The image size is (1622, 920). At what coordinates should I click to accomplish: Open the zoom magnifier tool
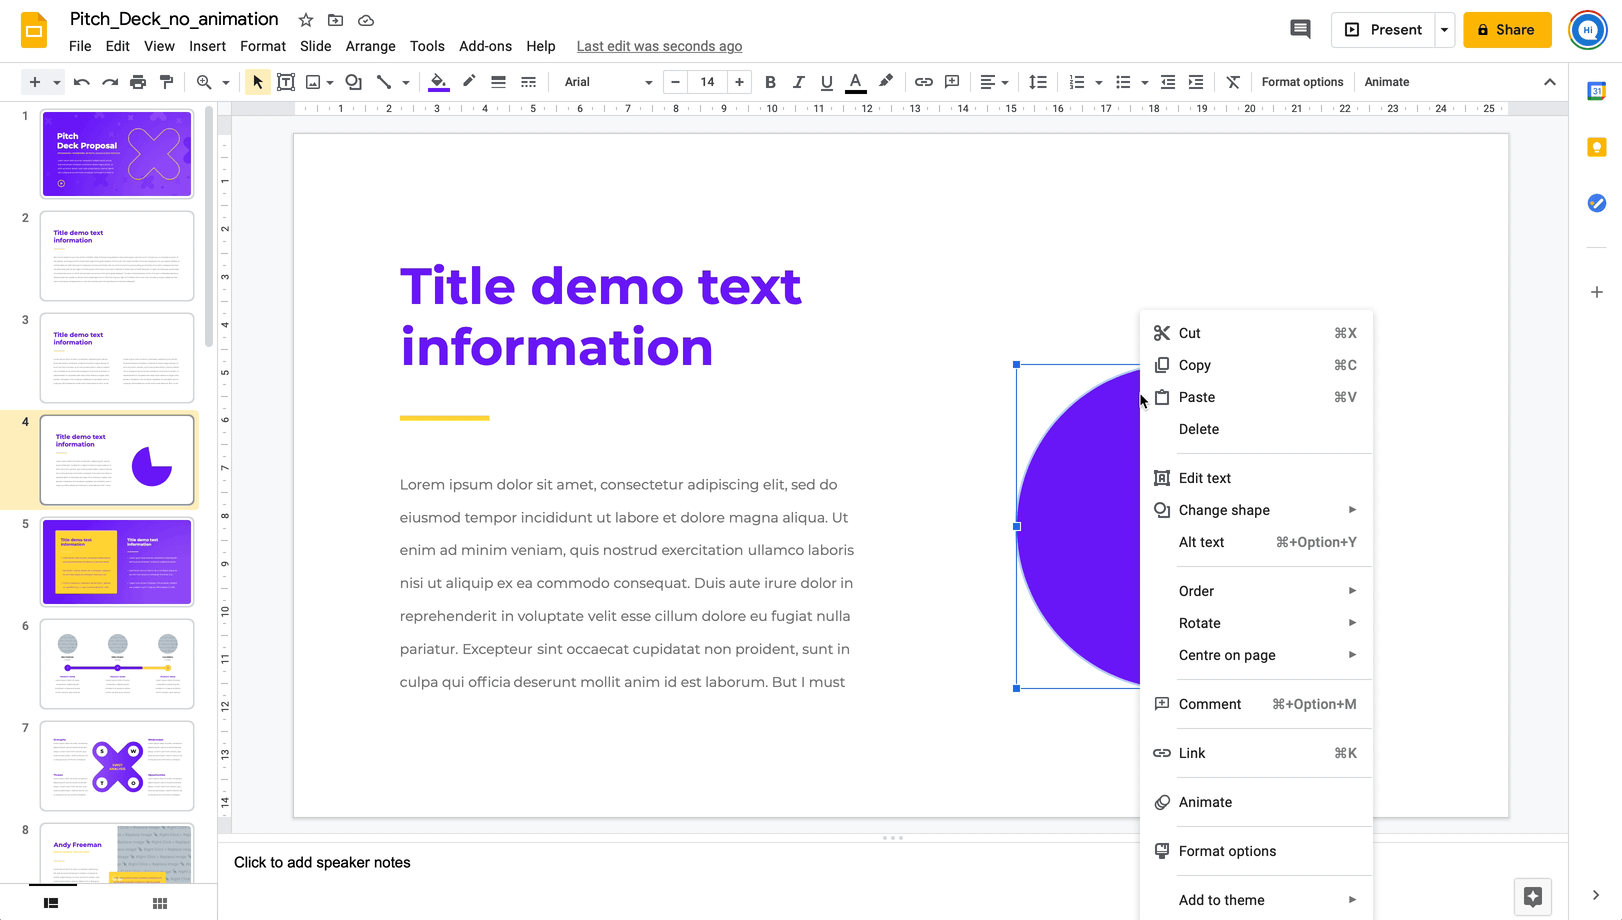tap(204, 82)
